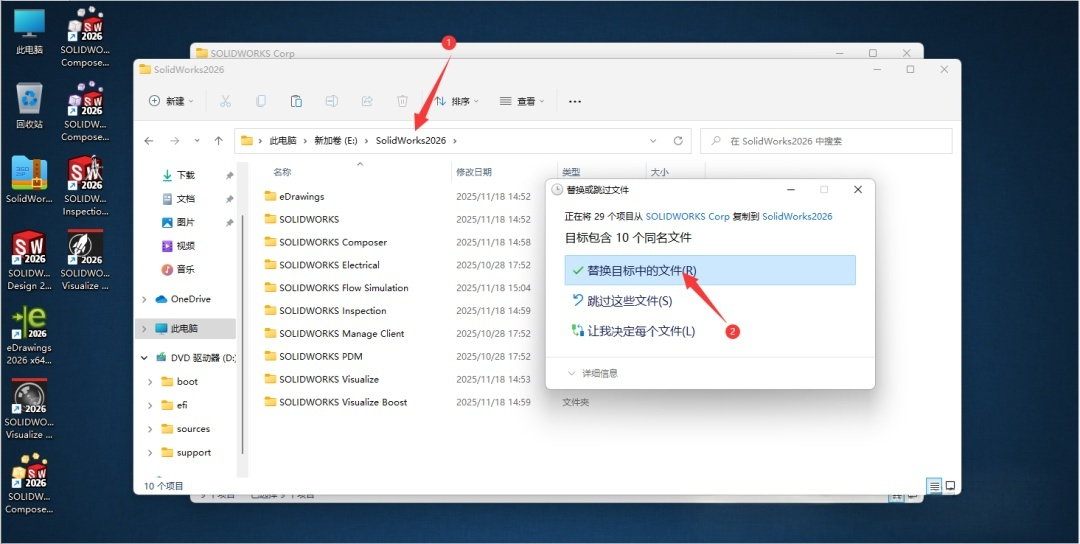Click the Paste clipboard icon in toolbar
The width and height of the screenshot is (1080, 544).
296,101
